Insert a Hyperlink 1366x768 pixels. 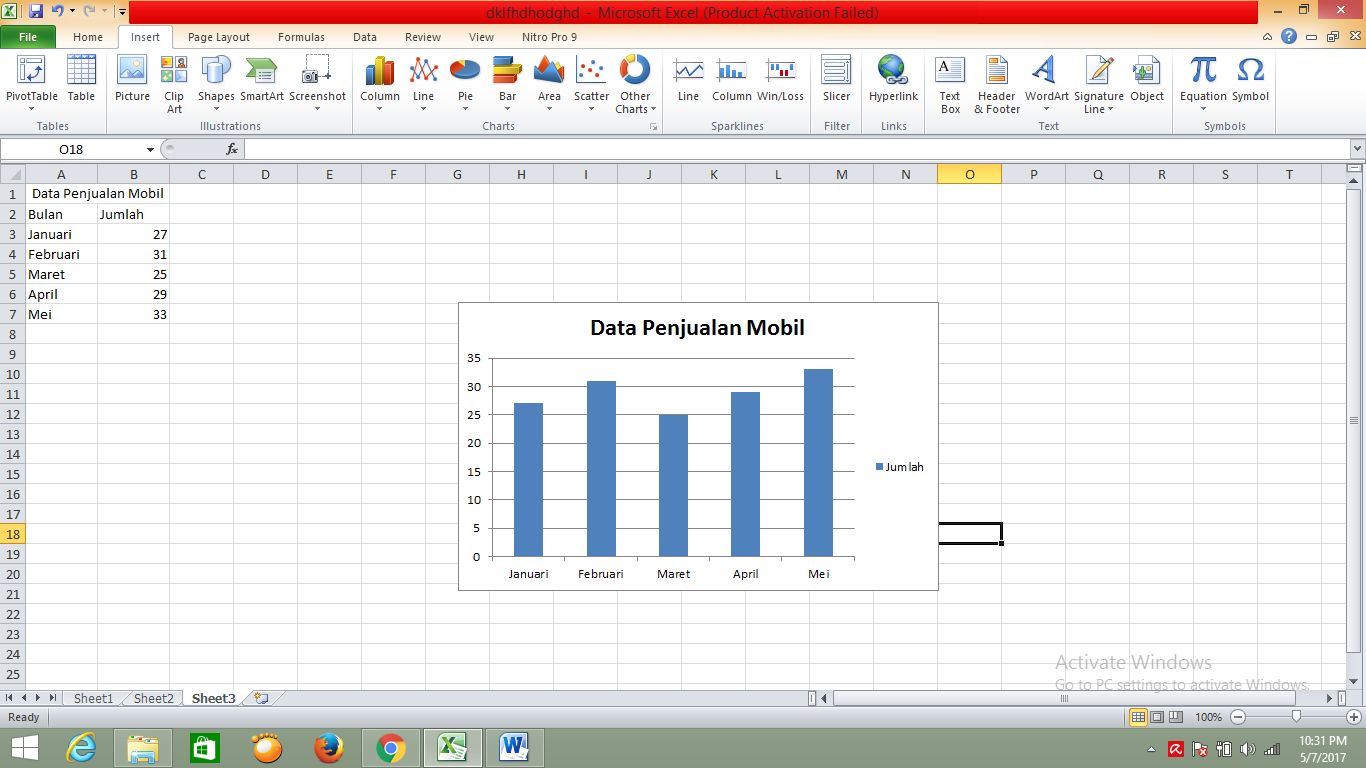point(893,80)
